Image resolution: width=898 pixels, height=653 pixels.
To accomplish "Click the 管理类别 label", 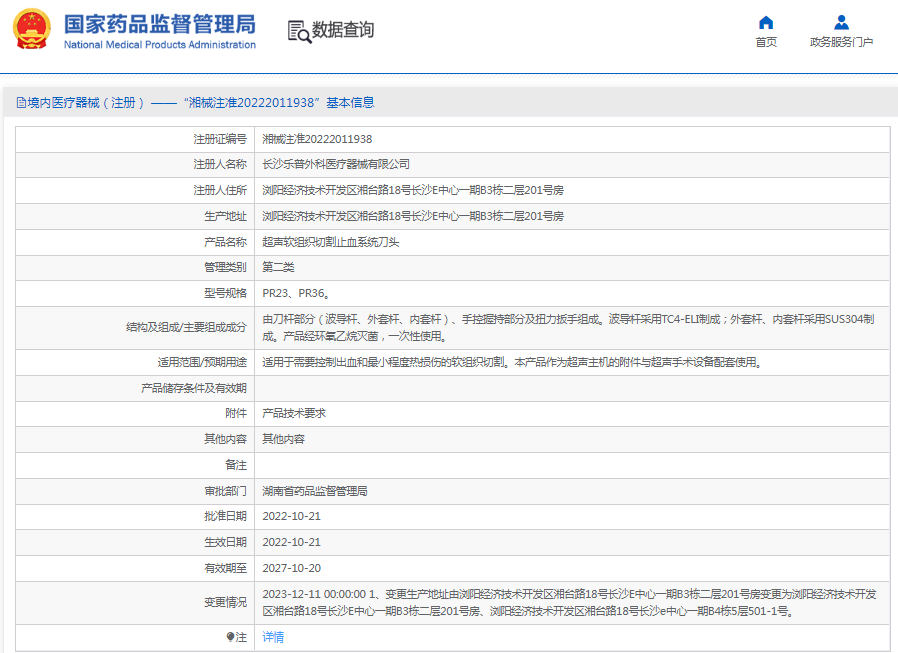I will pyautogui.click(x=225, y=267).
